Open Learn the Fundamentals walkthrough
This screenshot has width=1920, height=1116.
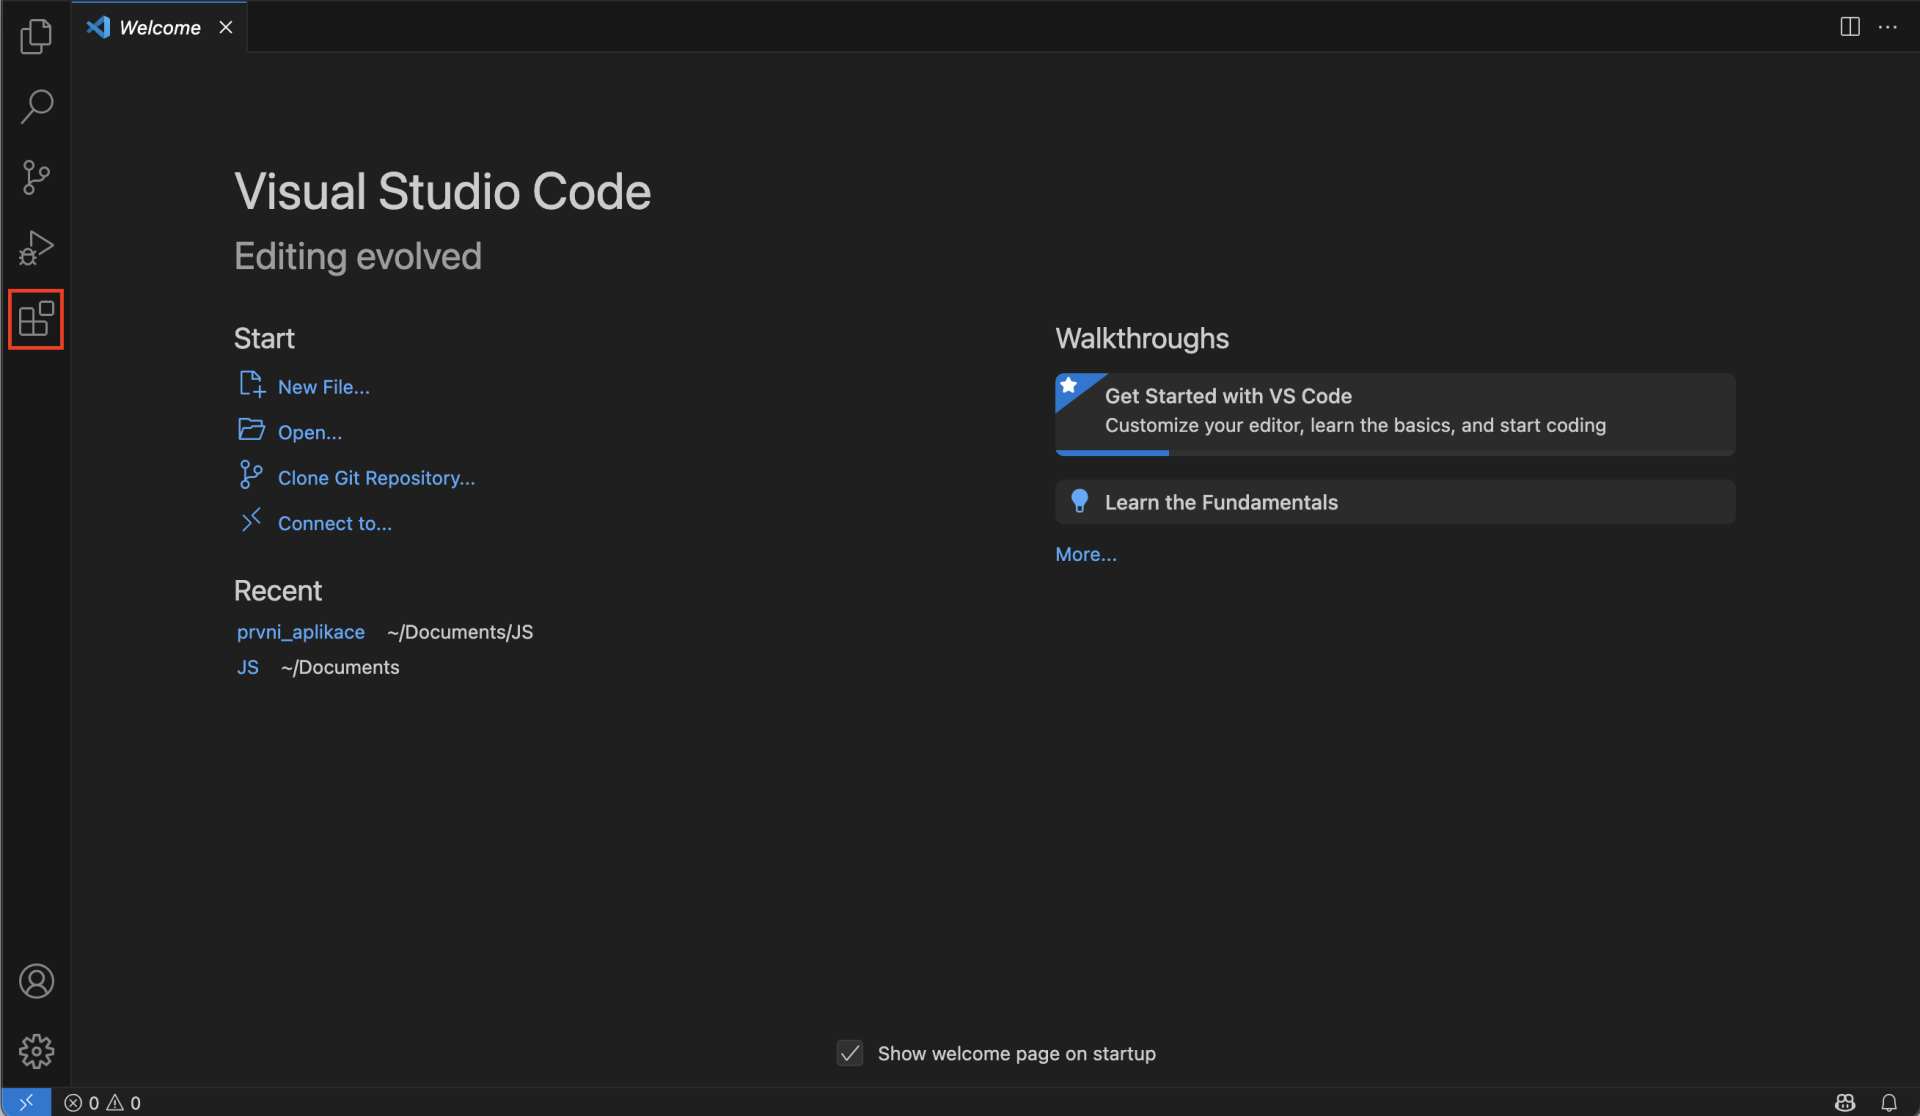click(x=1395, y=502)
